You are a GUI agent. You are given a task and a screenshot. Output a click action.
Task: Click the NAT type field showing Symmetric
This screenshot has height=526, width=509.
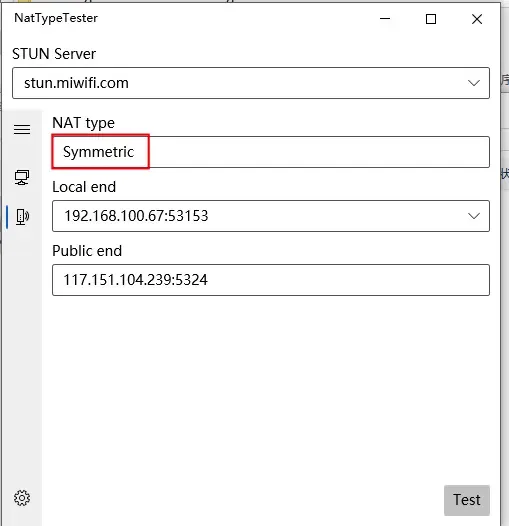(271, 152)
